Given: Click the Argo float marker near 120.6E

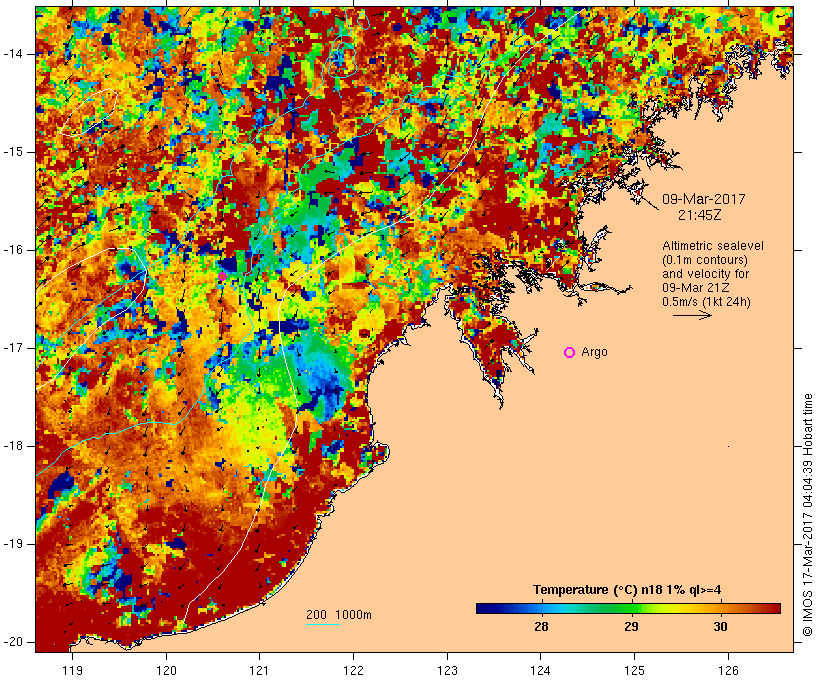Looking at the screenshot, I should point(222,276).
